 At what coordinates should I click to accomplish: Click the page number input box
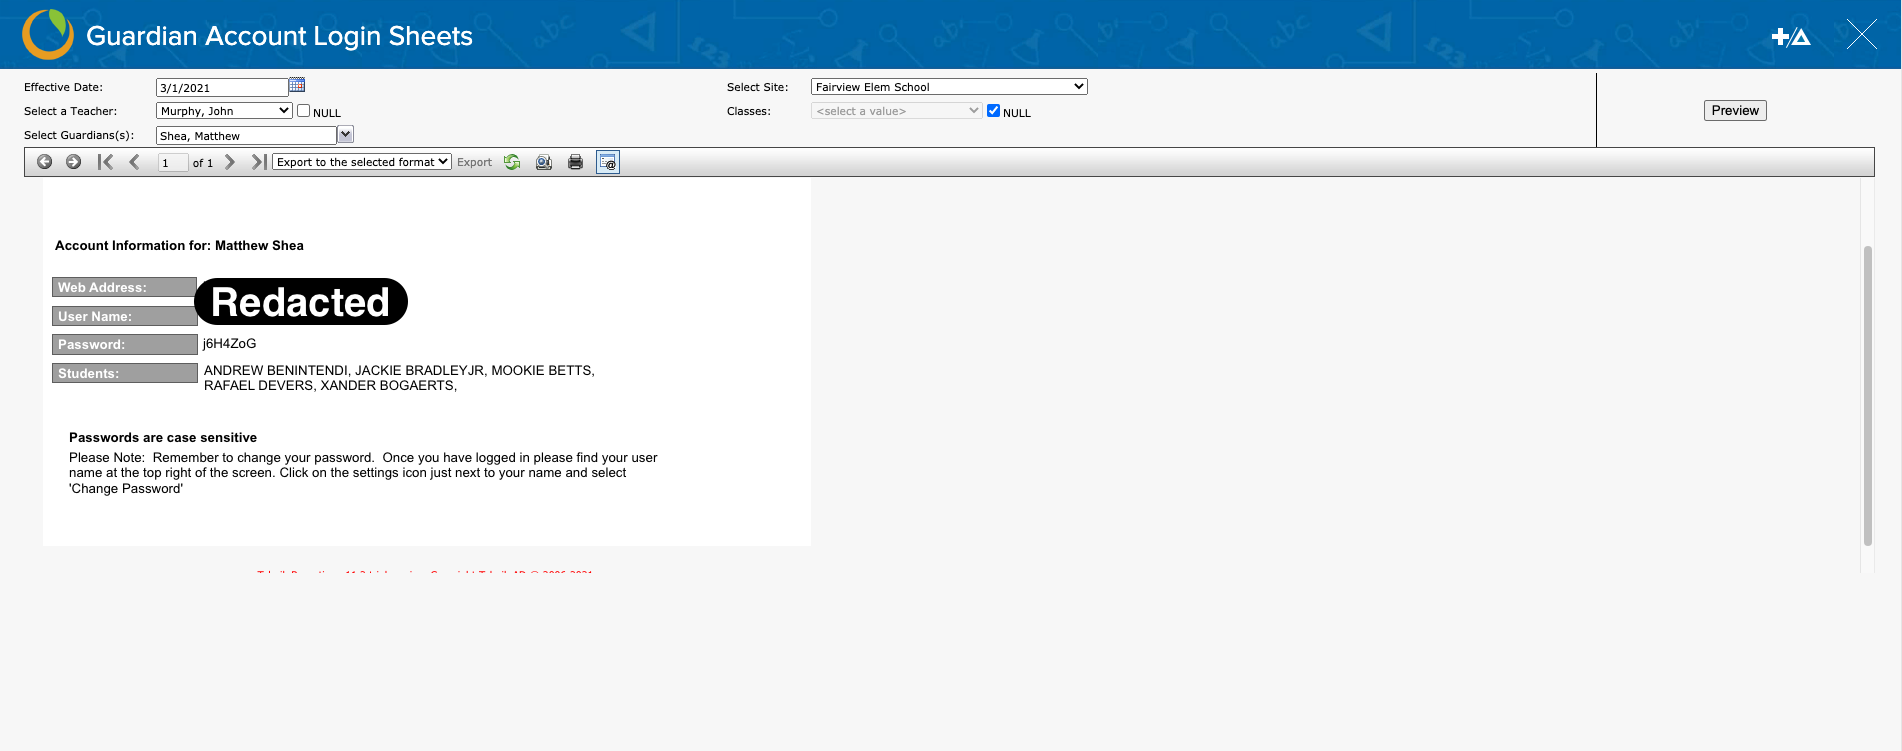(x=173, y=163)
